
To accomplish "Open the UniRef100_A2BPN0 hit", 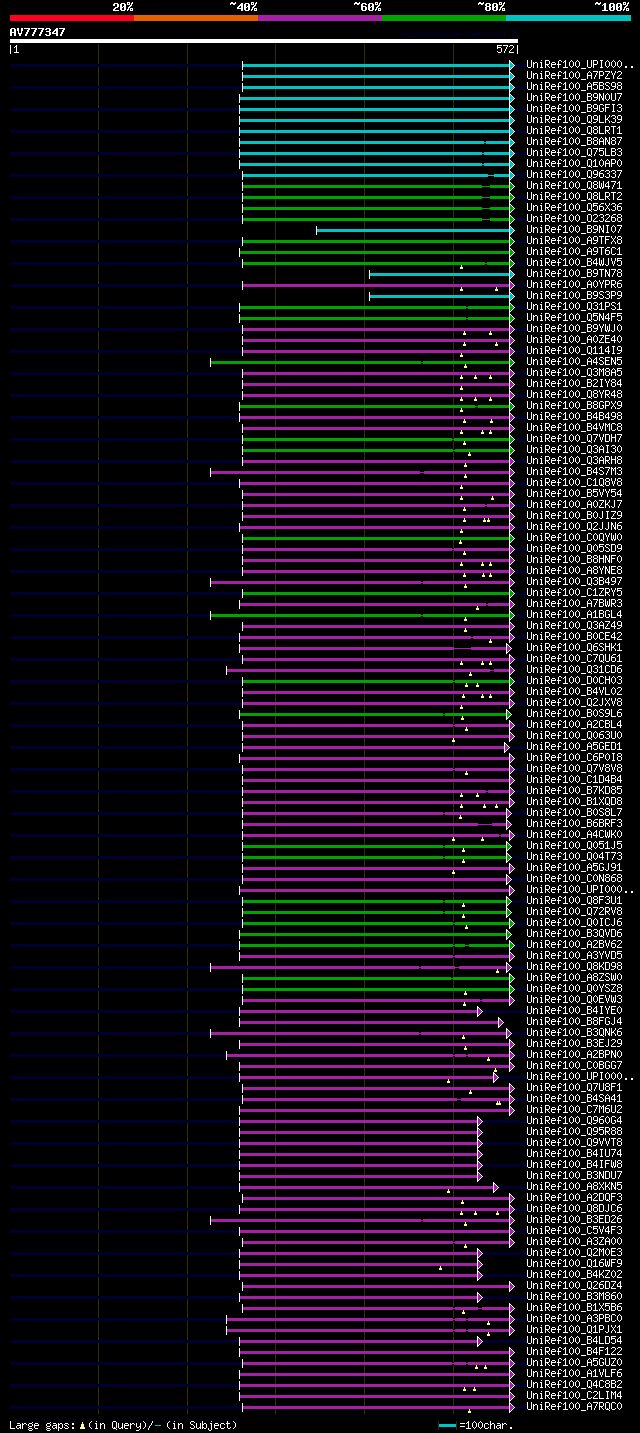I will point(574,1055).
